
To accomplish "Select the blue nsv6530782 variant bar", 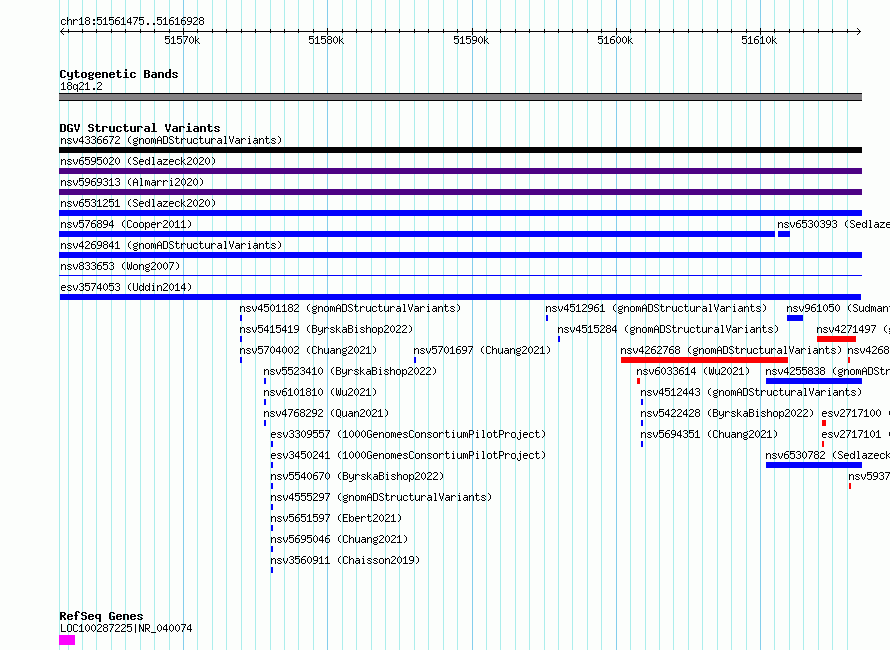I will (813, 465).
